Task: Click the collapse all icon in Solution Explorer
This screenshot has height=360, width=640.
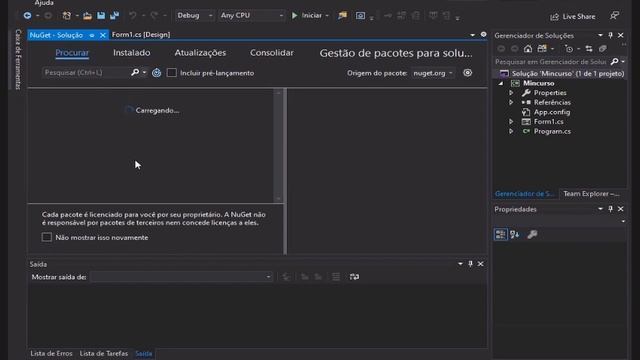Action: (602, 49)
